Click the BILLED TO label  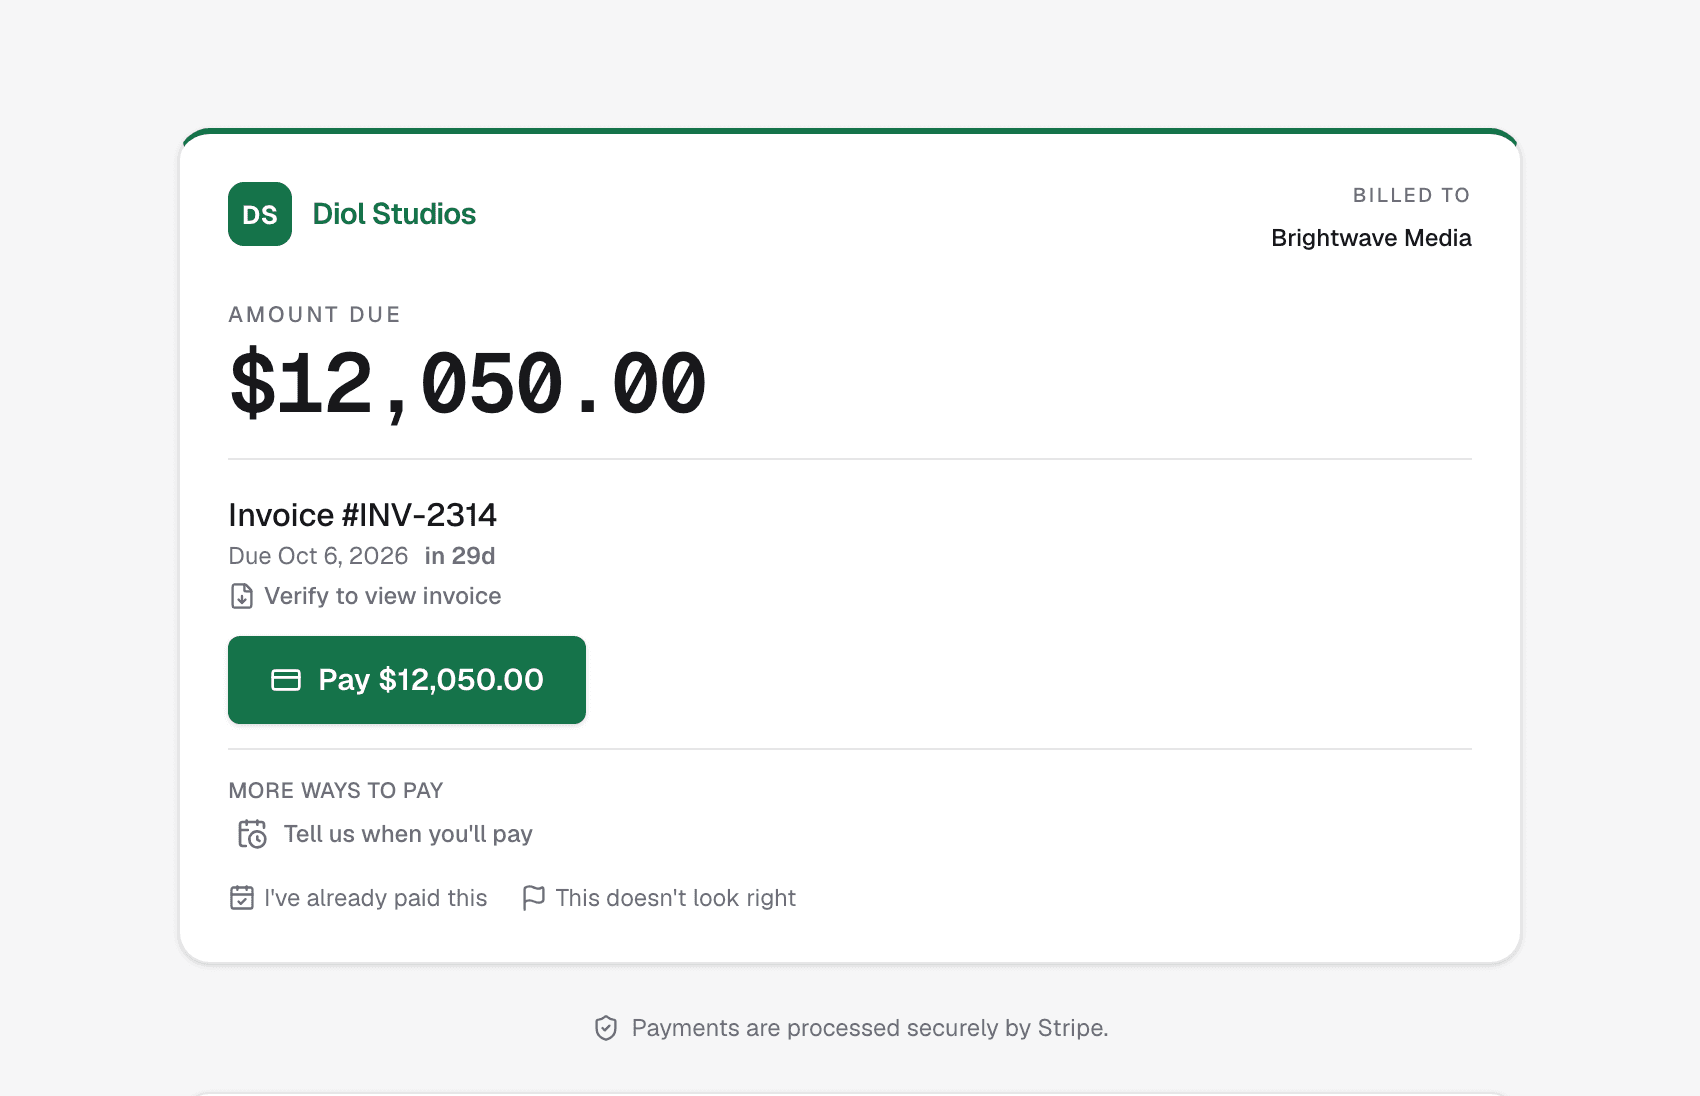1411,195
